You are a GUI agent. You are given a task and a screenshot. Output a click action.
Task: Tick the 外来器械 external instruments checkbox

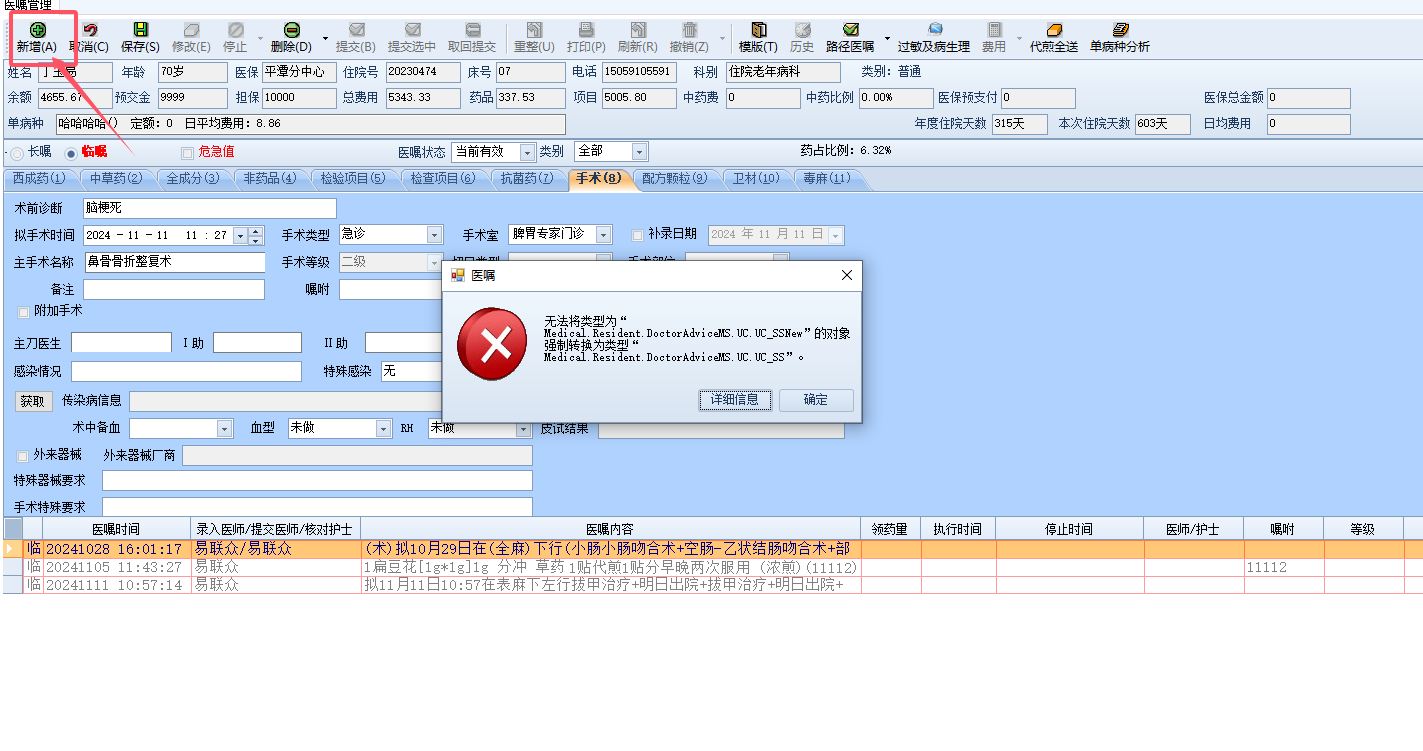pos(23,455)
